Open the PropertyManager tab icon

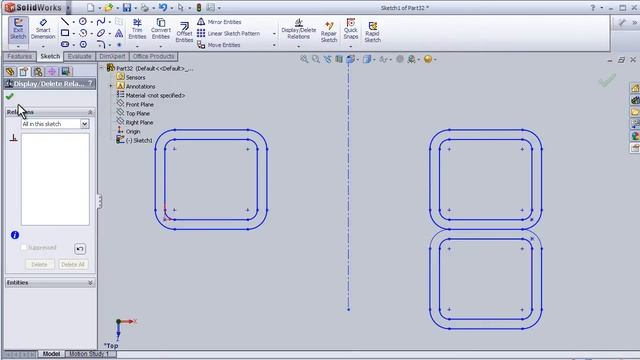pyautogui.click(x=24, y=72)
